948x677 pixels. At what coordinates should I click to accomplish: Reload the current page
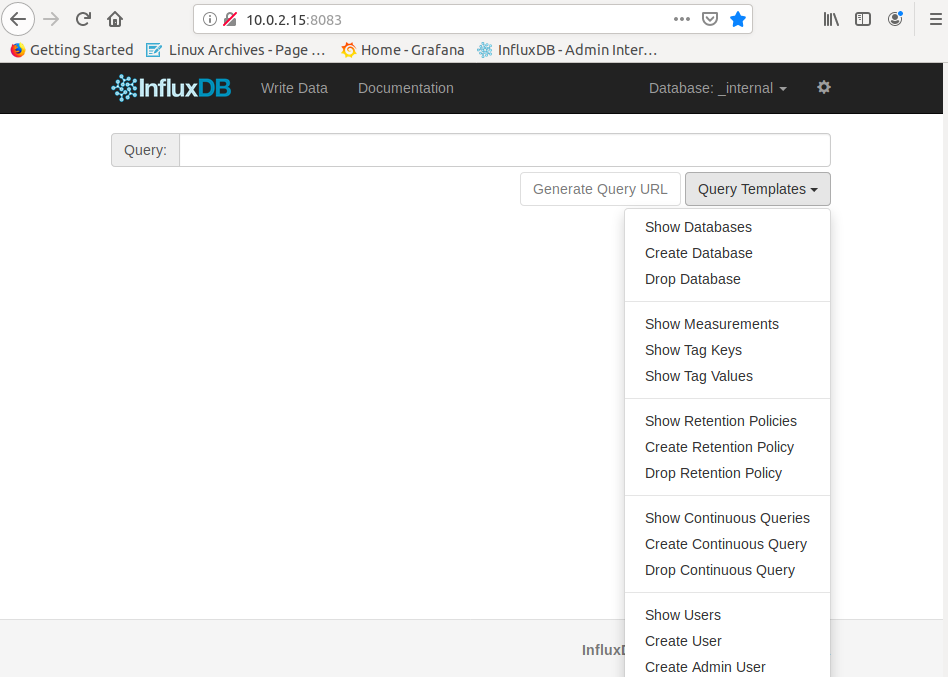coord(83,19)
